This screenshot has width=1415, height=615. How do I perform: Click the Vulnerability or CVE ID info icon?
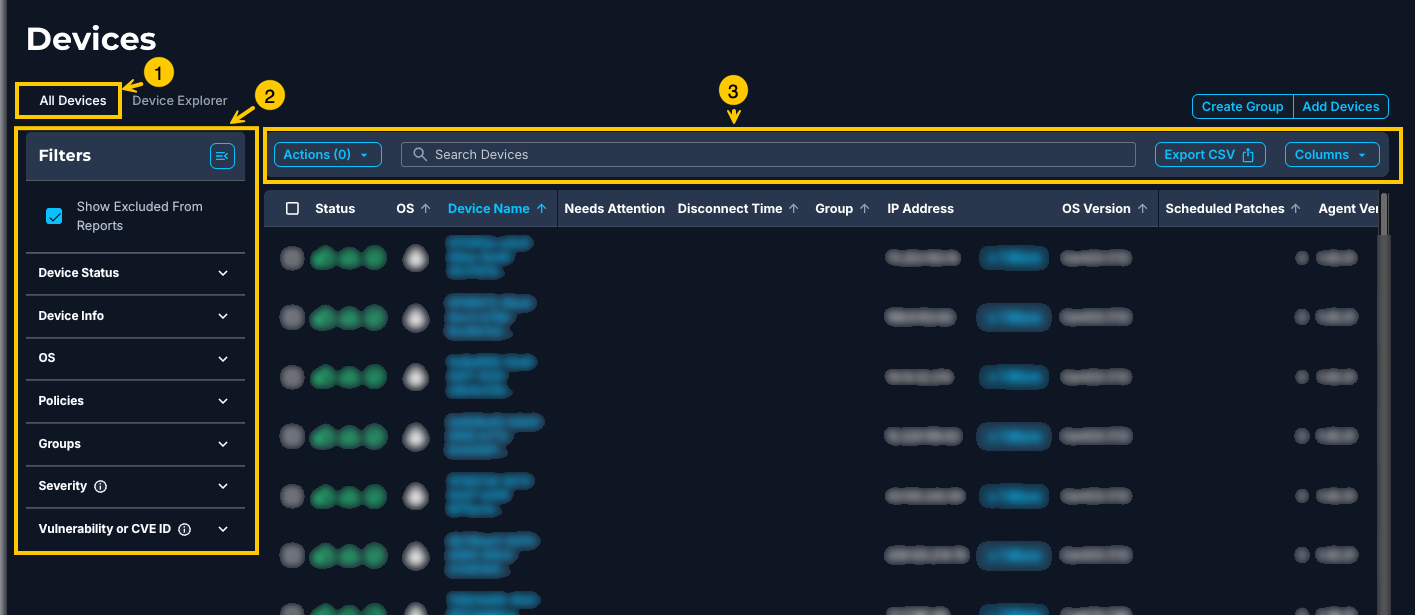click(184, 529)
